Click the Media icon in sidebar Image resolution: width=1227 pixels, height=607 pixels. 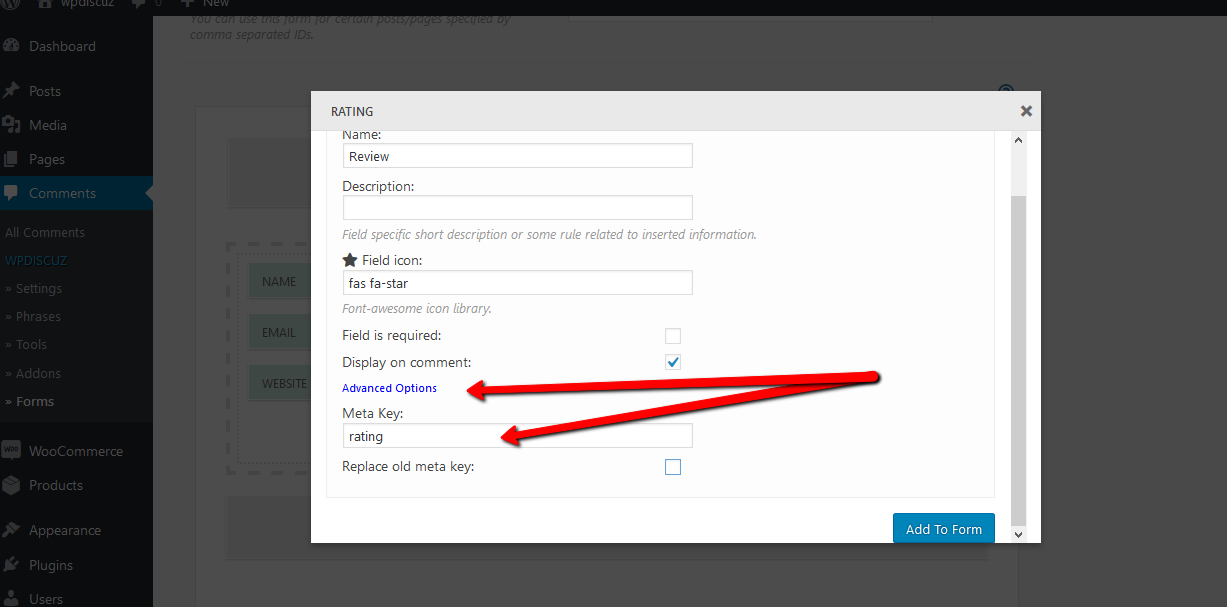12,125
